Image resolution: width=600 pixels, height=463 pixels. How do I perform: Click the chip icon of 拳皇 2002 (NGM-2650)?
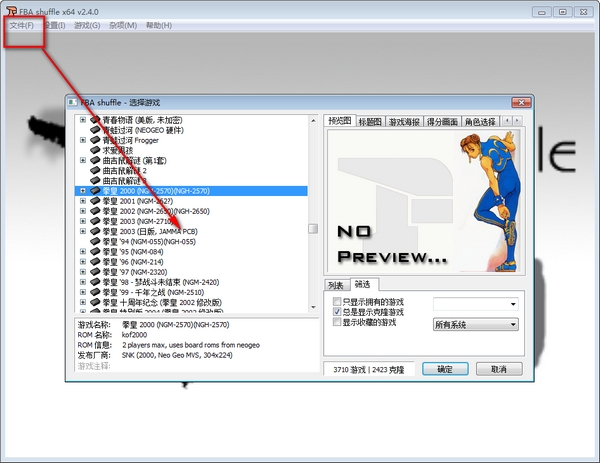point(95,211)
